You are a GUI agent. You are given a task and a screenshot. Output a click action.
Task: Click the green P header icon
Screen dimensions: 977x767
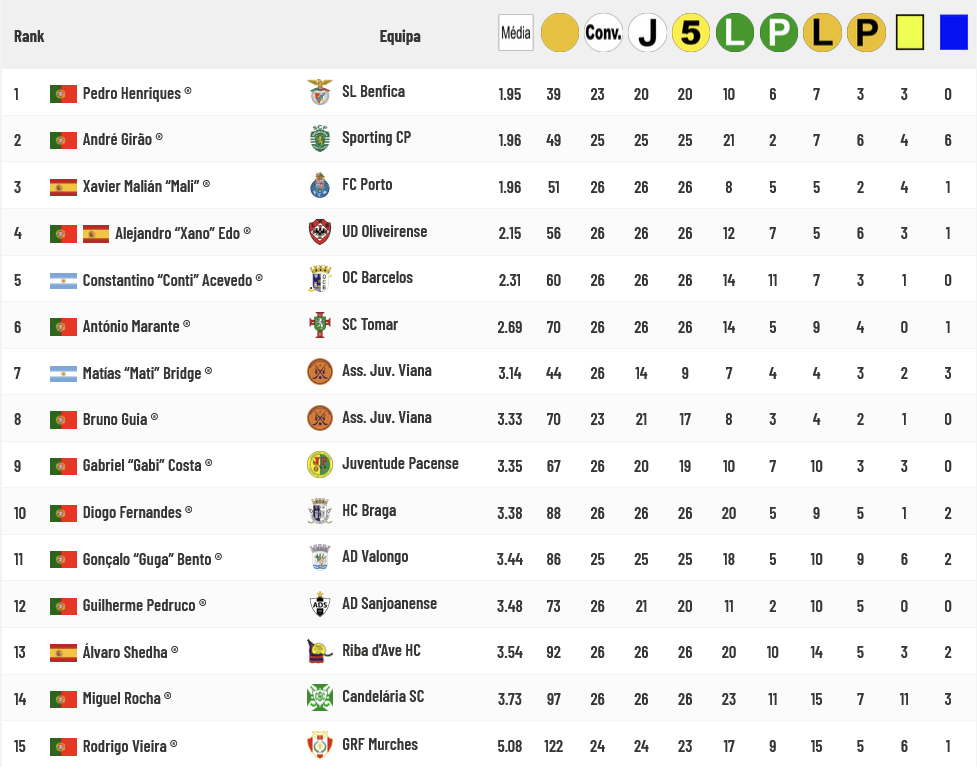(779, 32)
